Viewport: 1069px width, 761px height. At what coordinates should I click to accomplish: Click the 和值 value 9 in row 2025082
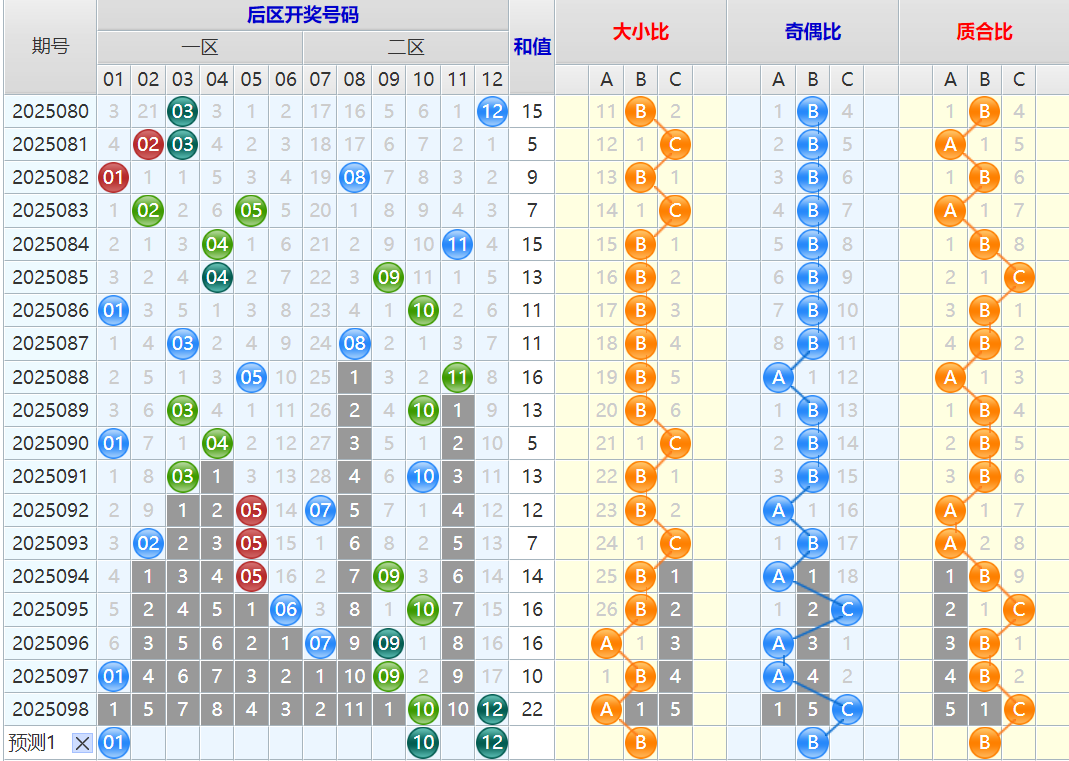[x=532, y=177]
